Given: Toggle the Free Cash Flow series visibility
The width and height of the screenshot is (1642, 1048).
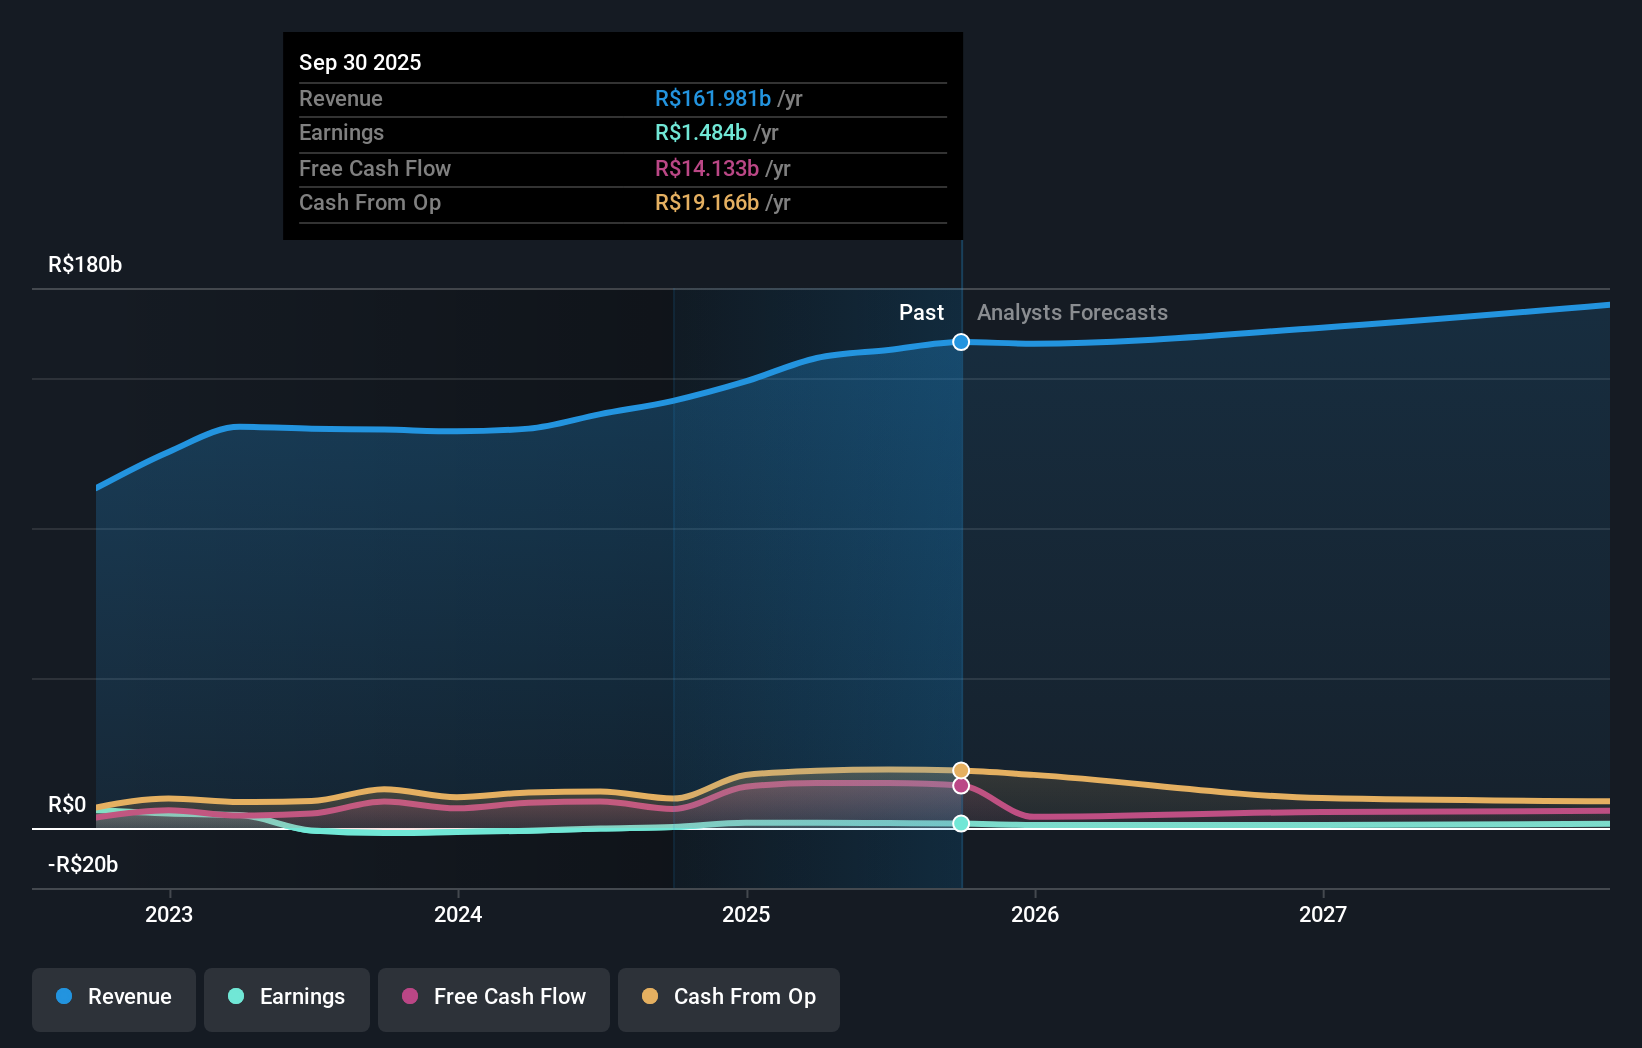Looking at the screenshot, I should pos(493,998).
